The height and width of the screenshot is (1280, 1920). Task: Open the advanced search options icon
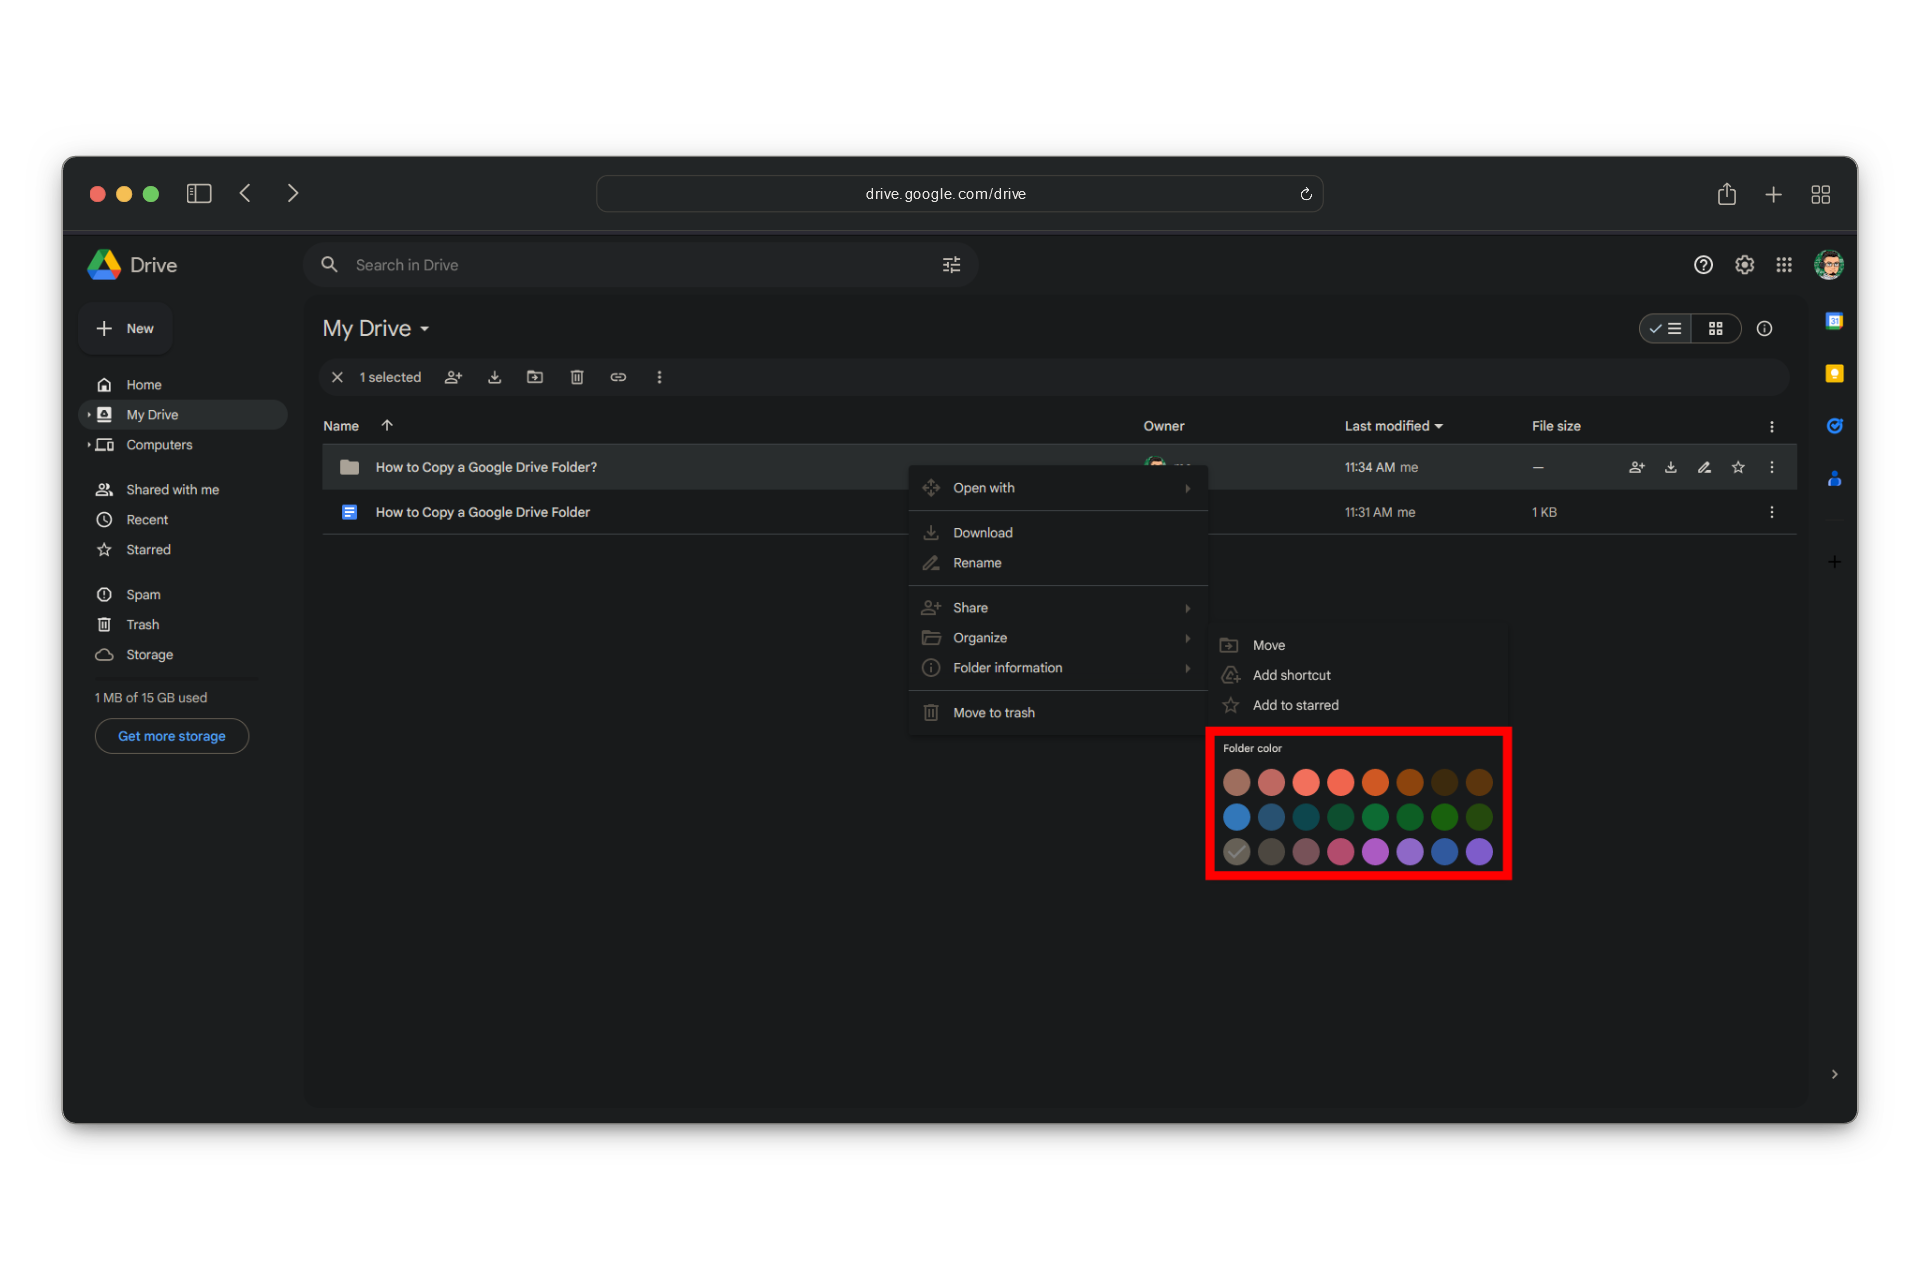coord(951,265)
